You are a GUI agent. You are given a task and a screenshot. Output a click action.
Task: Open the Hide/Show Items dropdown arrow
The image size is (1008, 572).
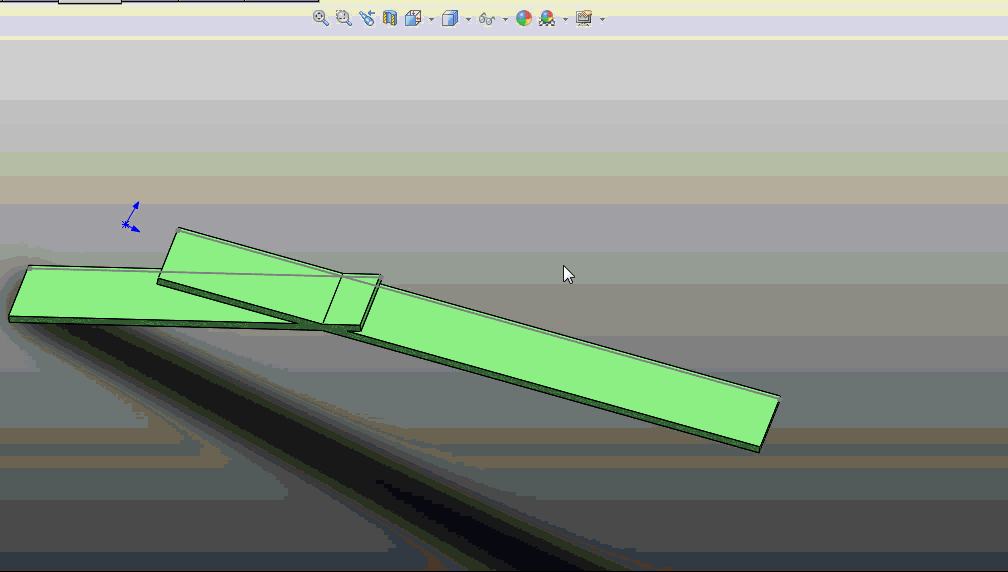coord(505,19)
